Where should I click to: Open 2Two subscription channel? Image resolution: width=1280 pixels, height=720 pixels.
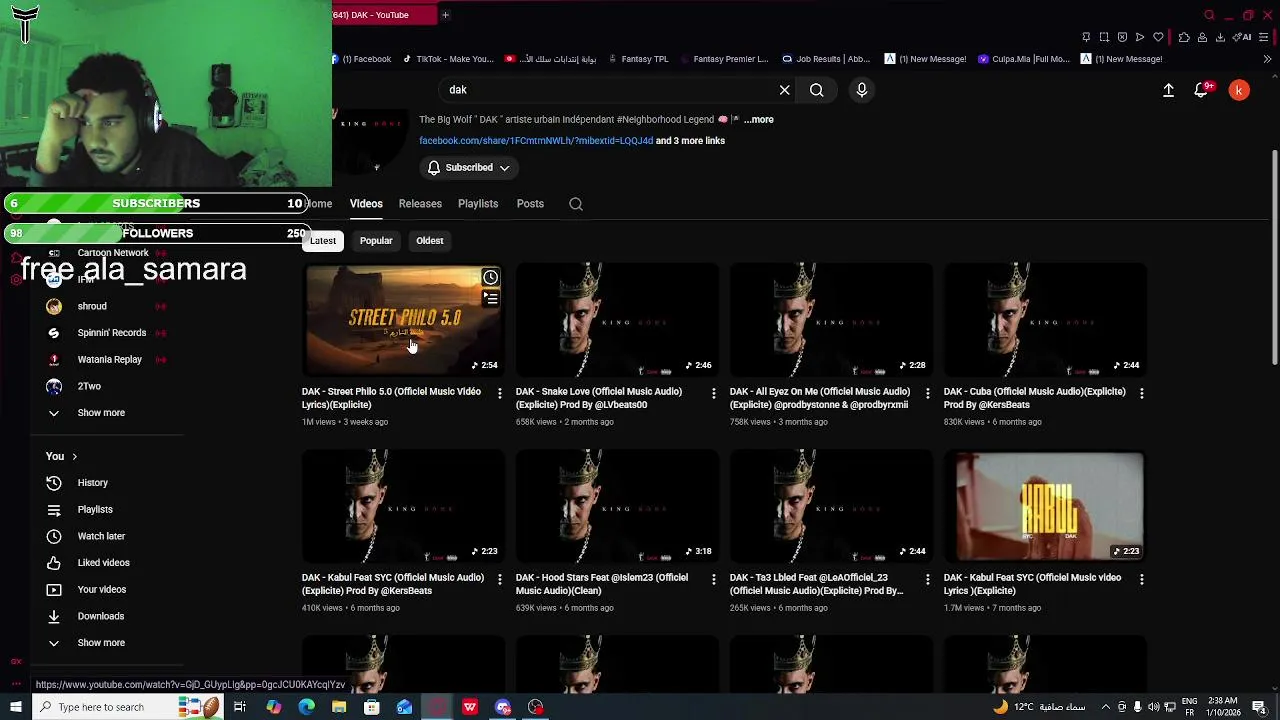click(x=89, y=386)
